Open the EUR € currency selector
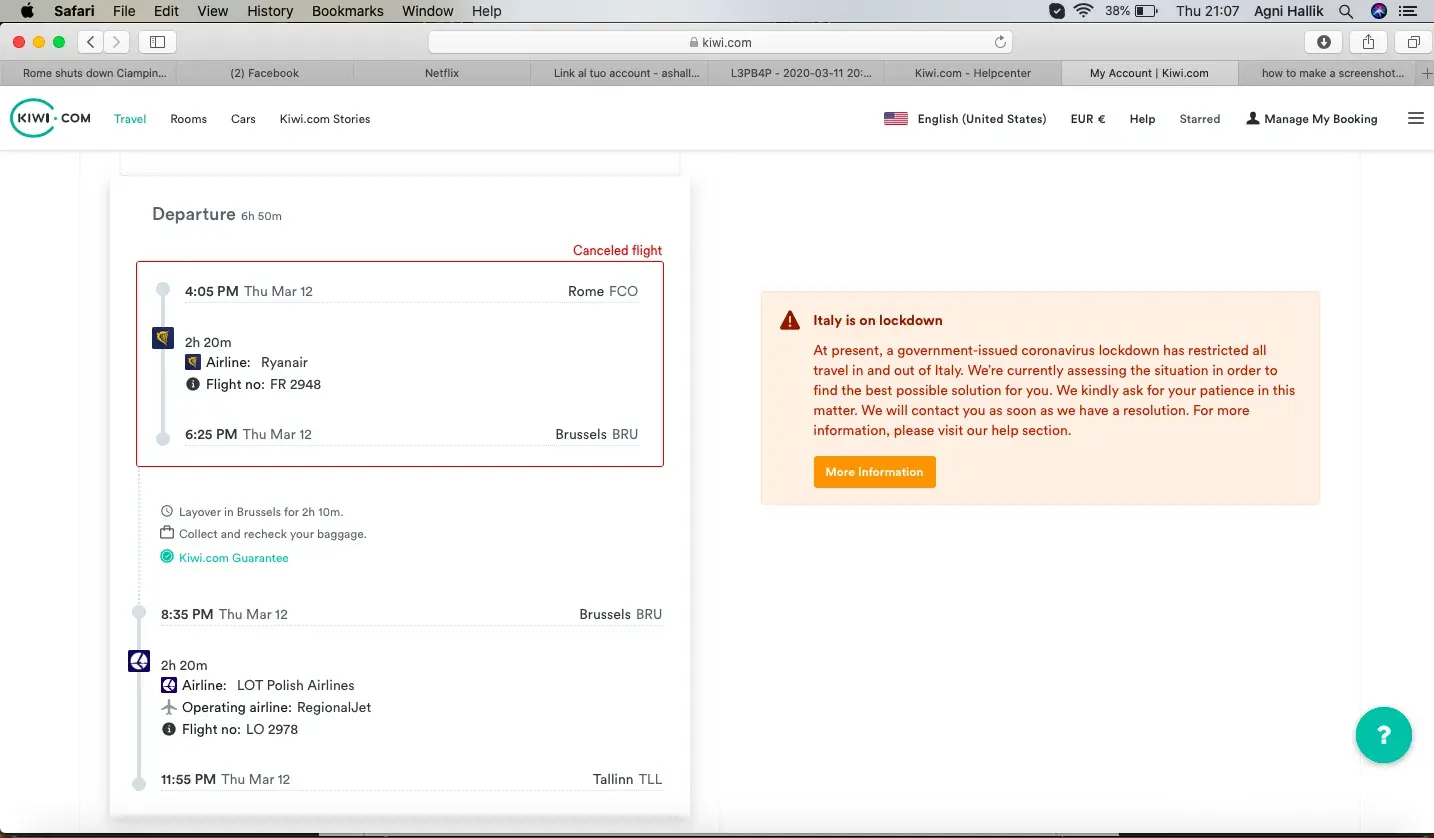The height and width of the screenshot is (838, 1434). point(1087,118)
